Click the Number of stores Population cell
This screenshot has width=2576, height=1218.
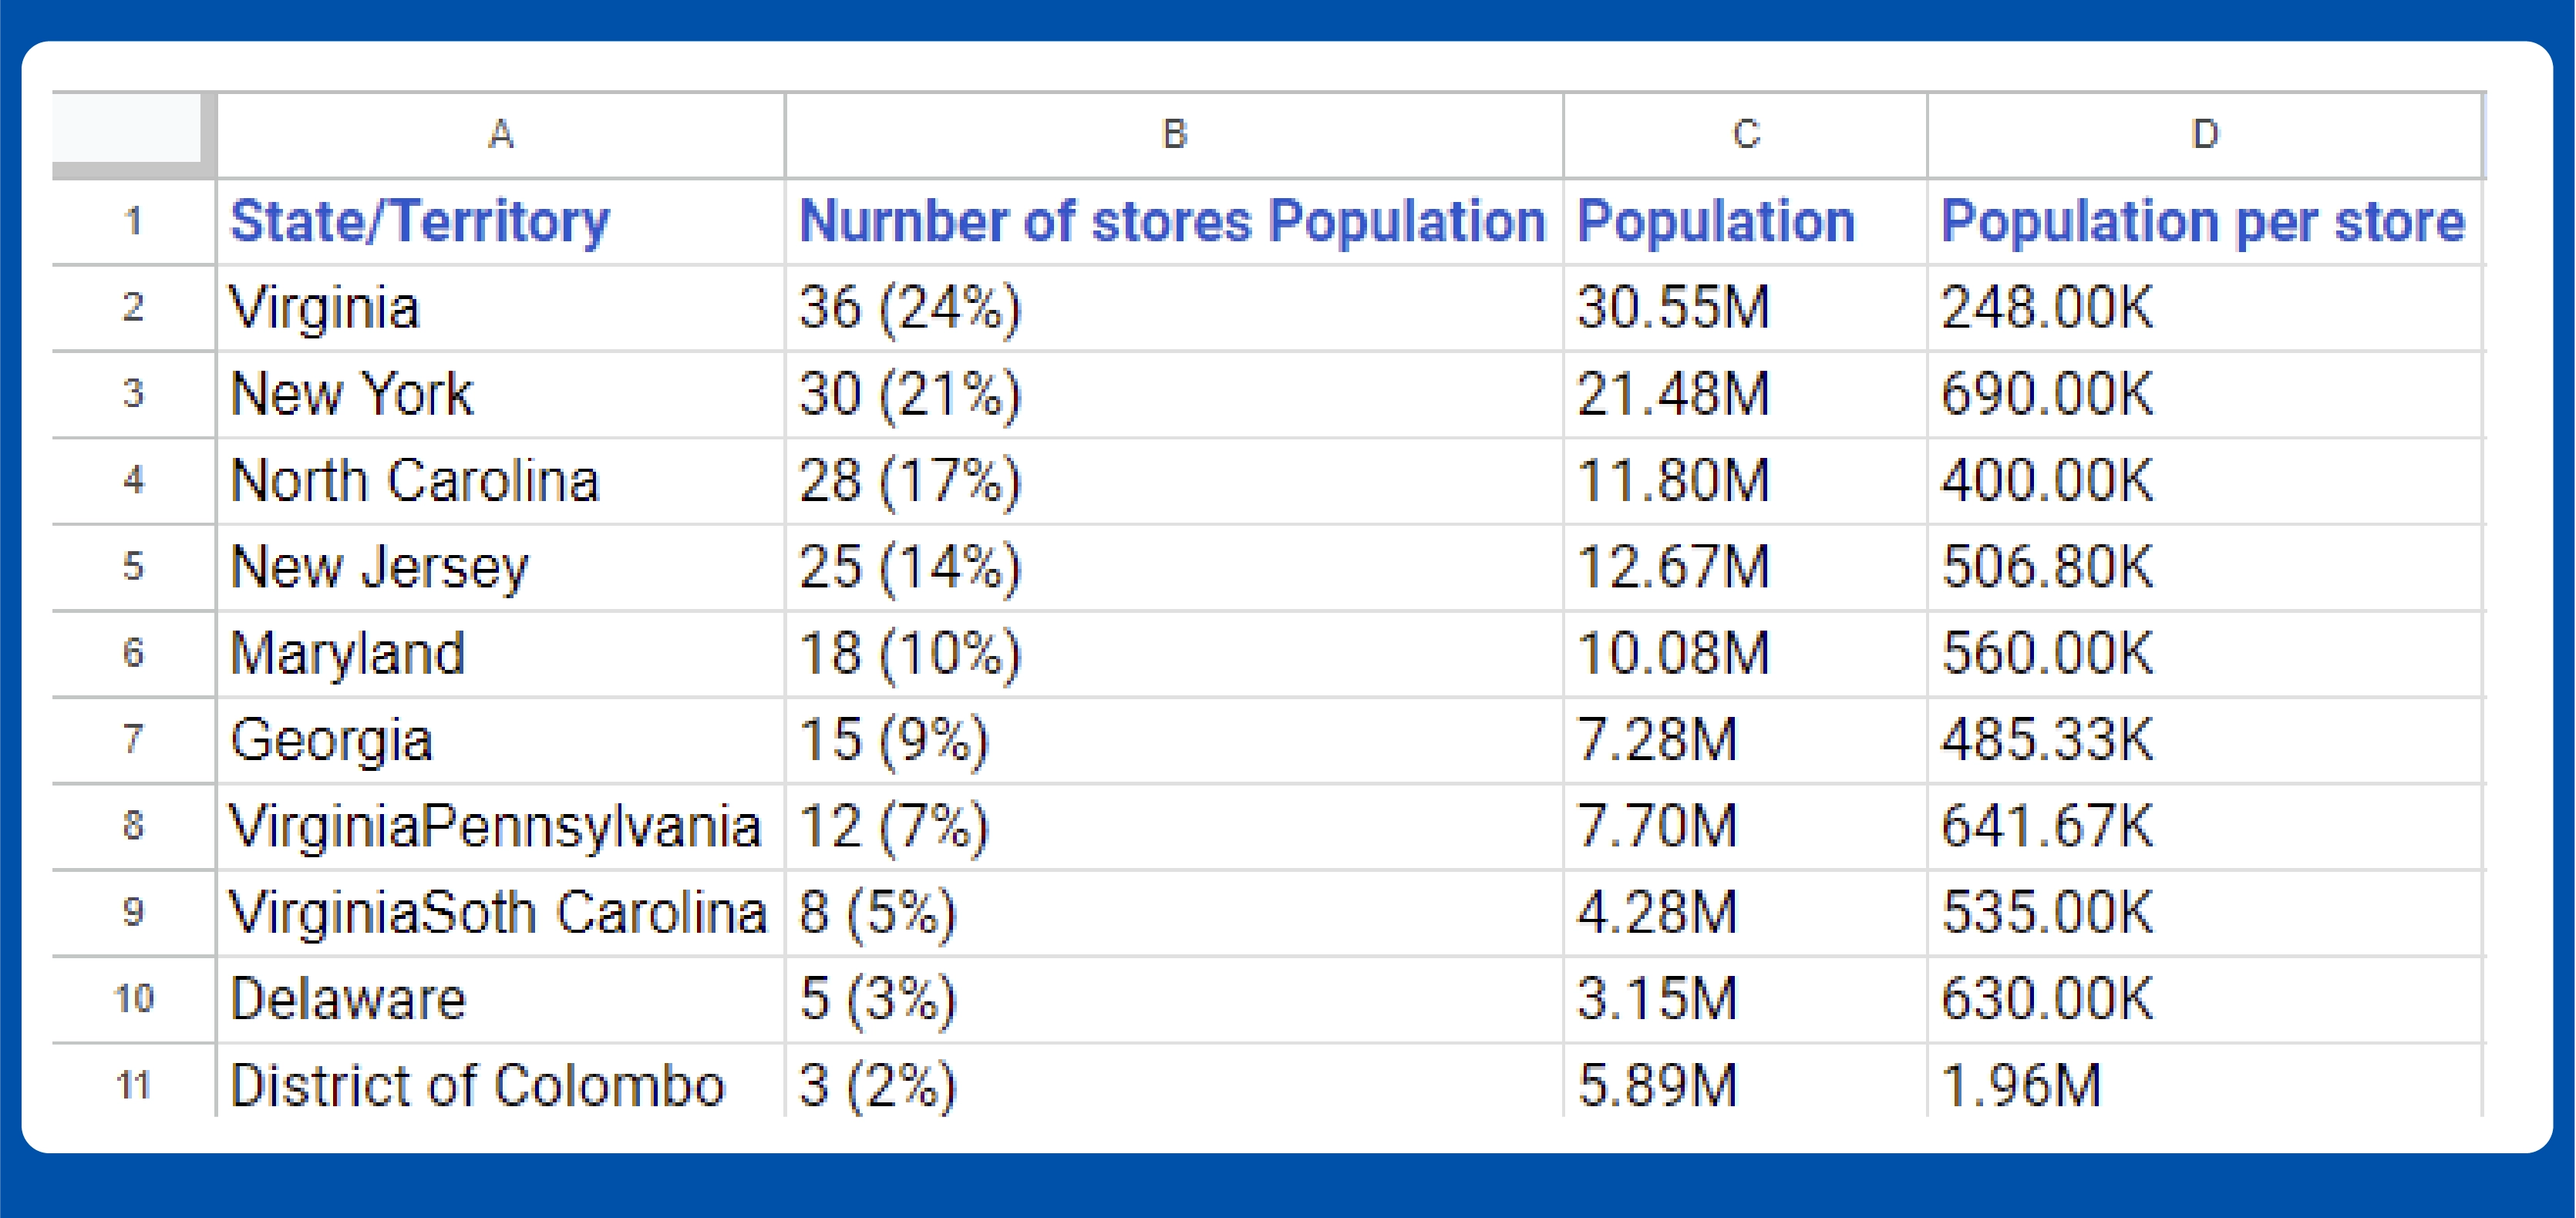pos(1175,222)
